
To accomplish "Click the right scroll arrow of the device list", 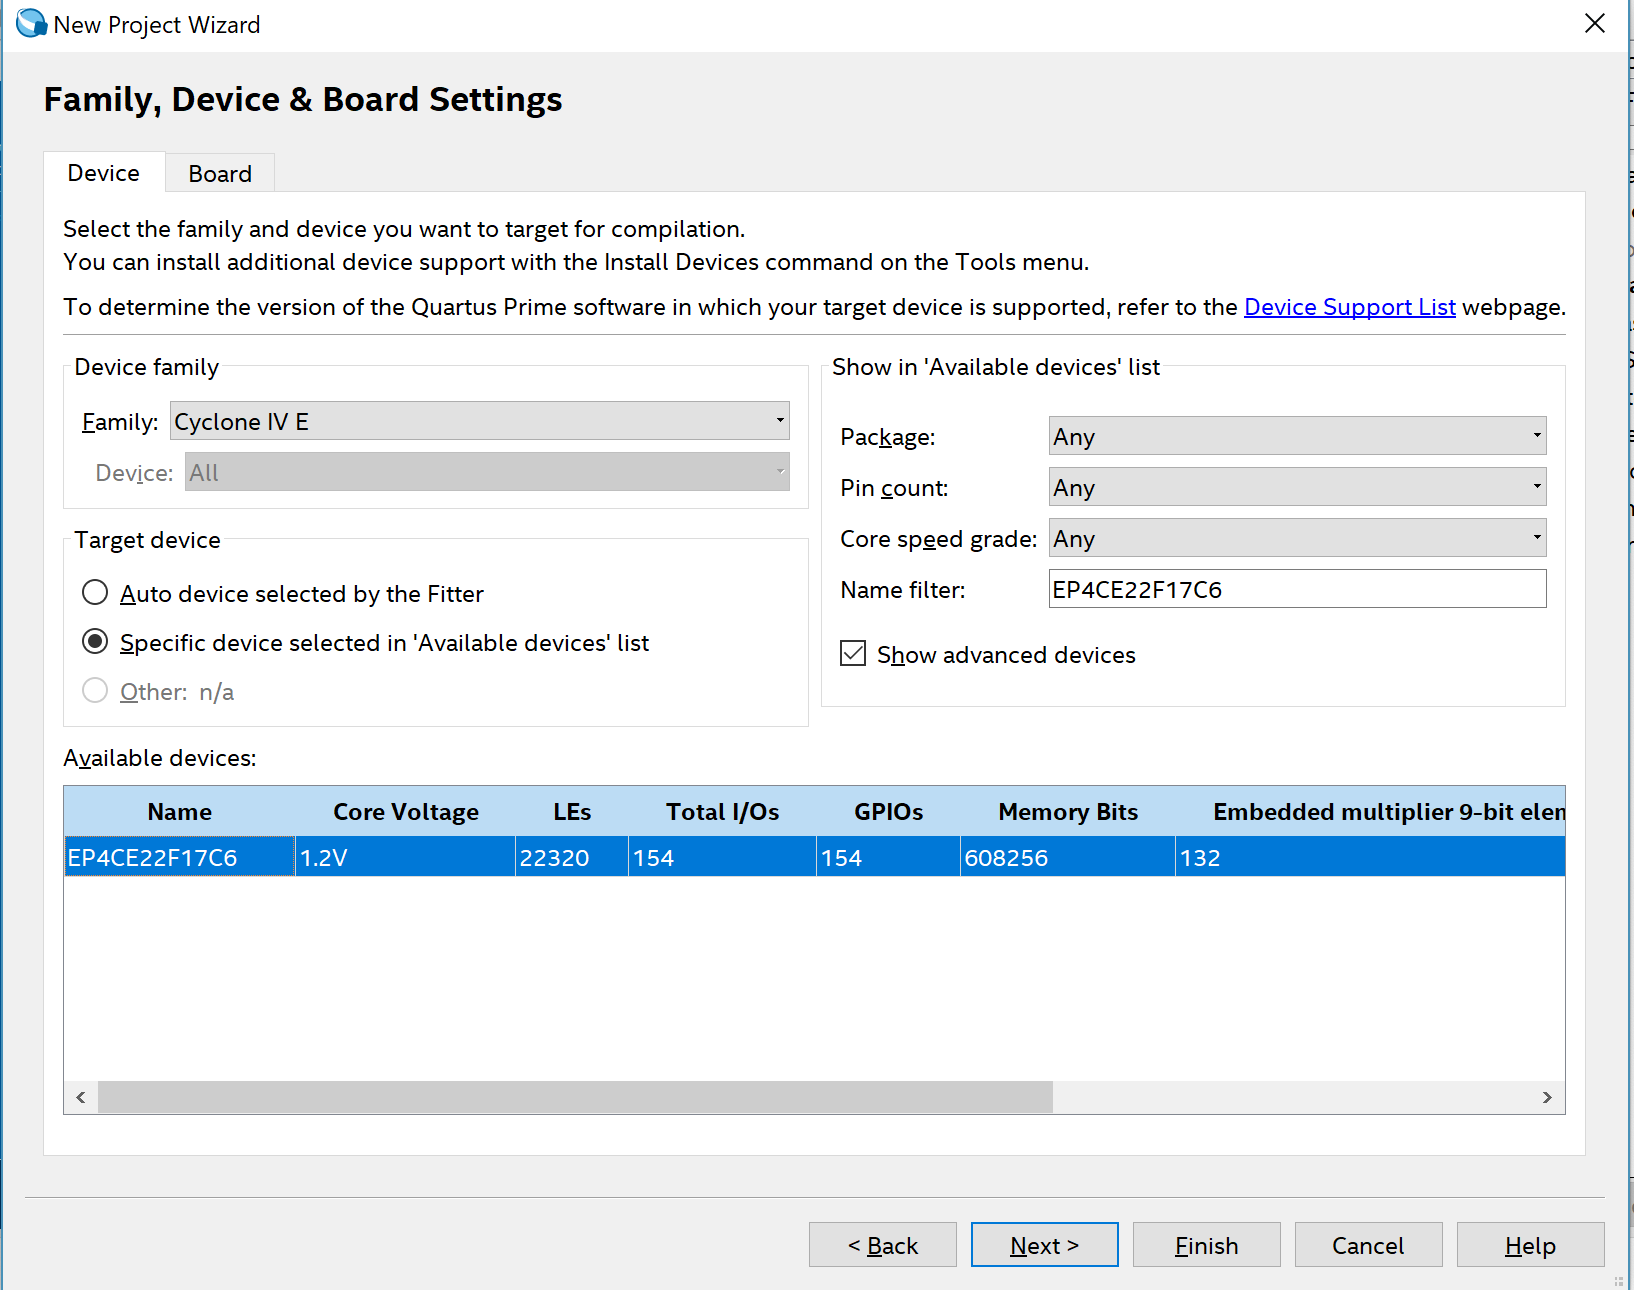I will pos(1547,1097).
